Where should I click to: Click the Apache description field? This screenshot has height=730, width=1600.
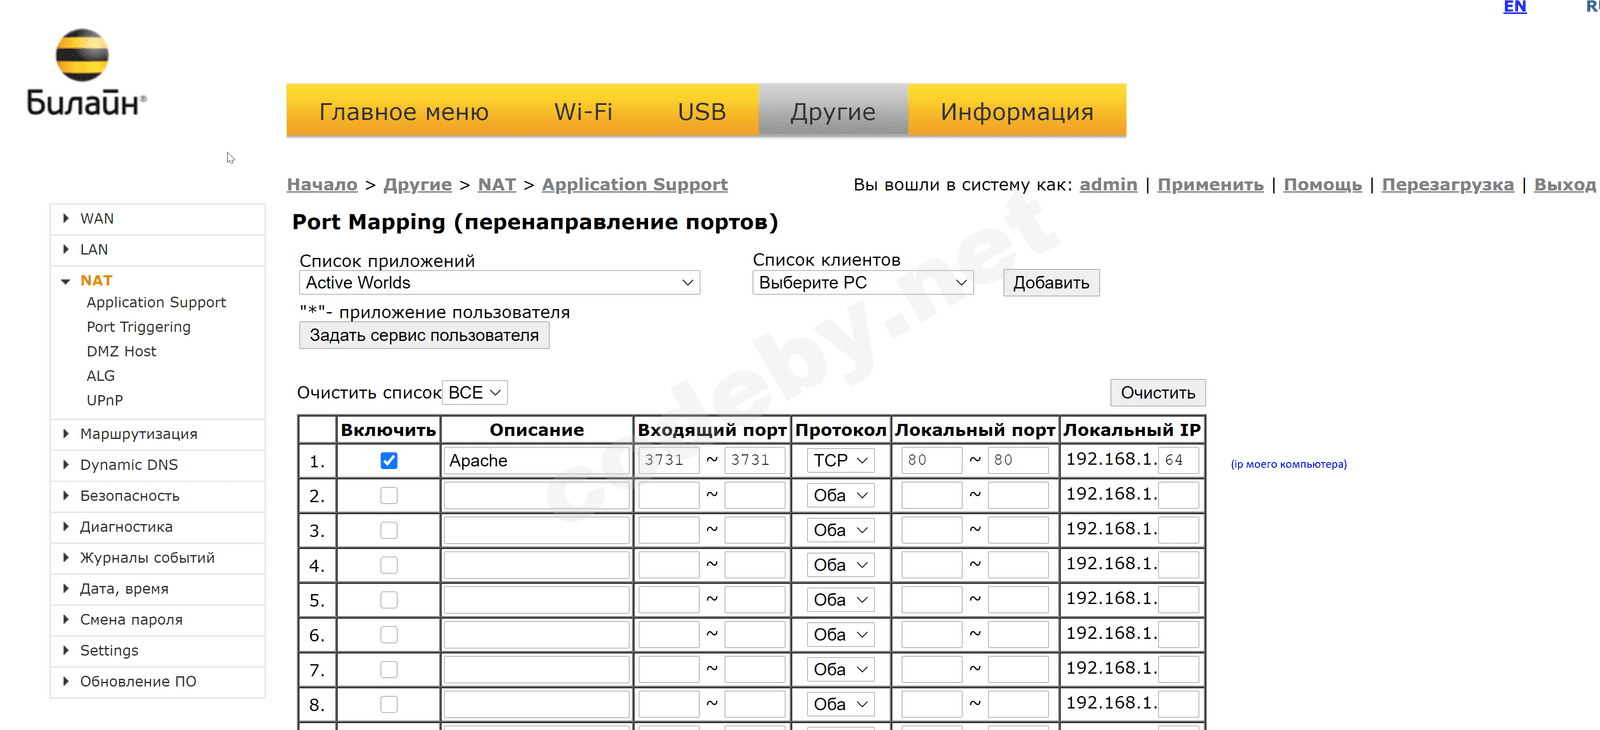point(537,461)
